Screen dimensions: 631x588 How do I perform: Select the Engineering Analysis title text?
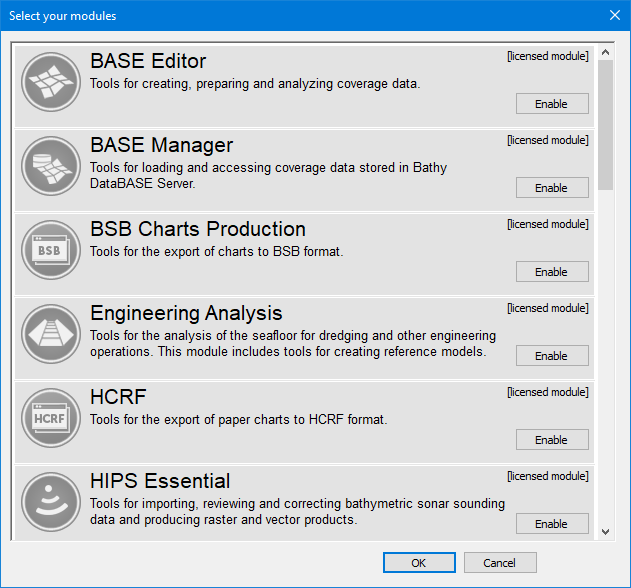tap(186, 313)
